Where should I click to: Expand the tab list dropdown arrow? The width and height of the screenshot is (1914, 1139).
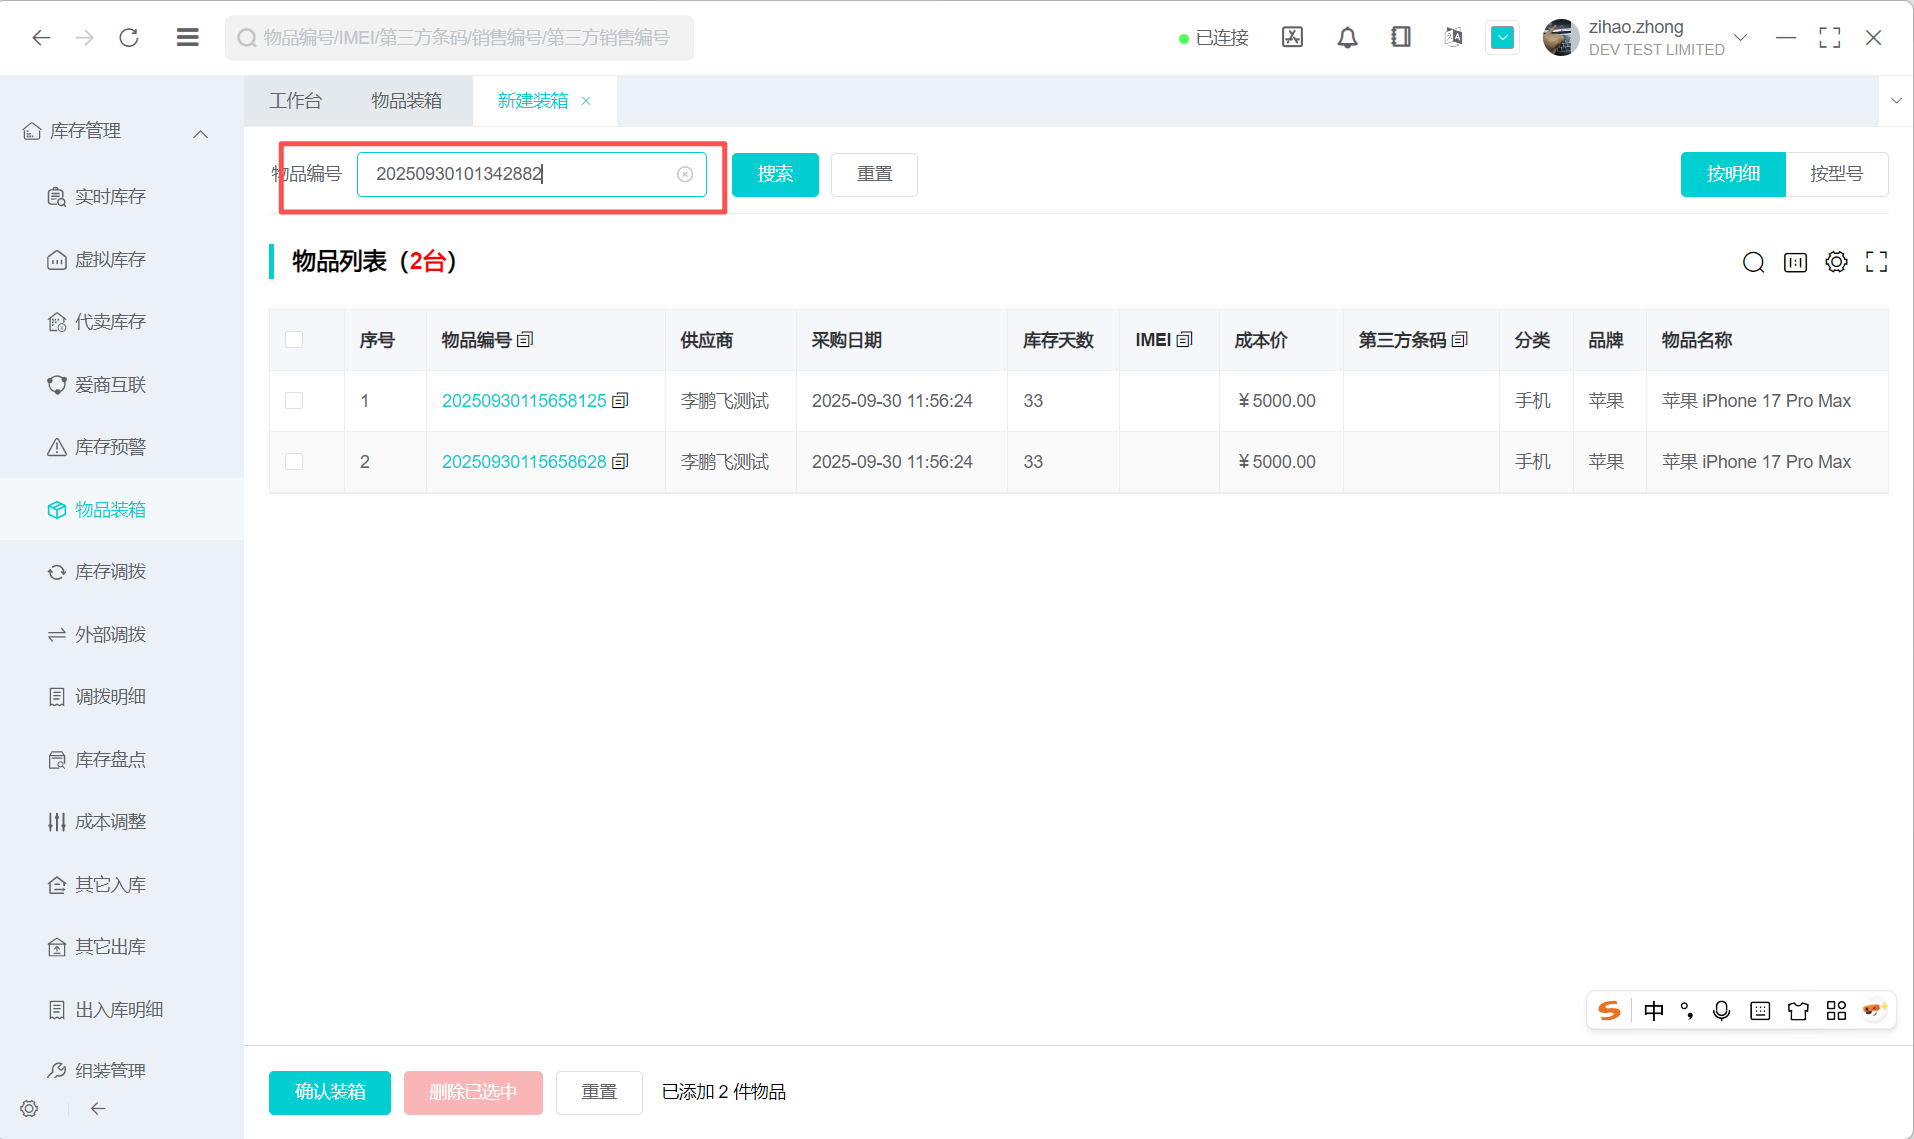1895,101
